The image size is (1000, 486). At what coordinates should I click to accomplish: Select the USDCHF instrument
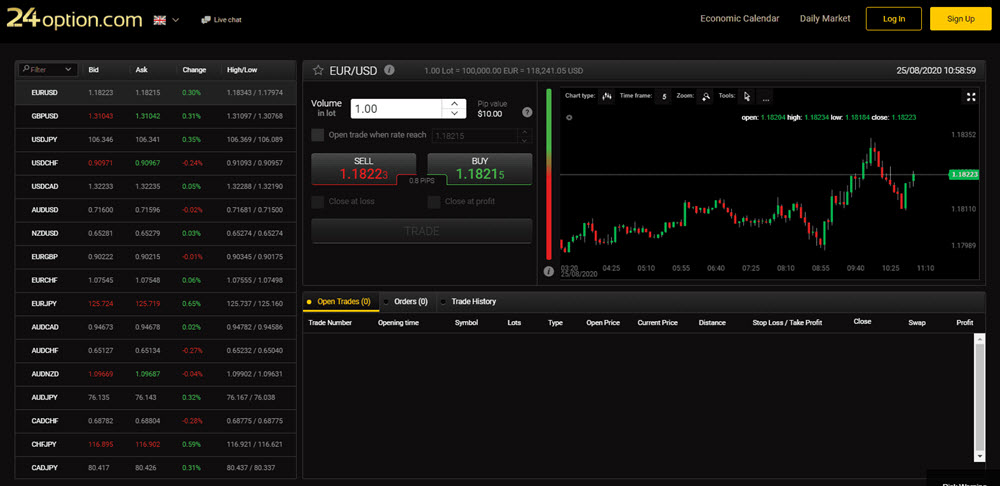[156, 163]
